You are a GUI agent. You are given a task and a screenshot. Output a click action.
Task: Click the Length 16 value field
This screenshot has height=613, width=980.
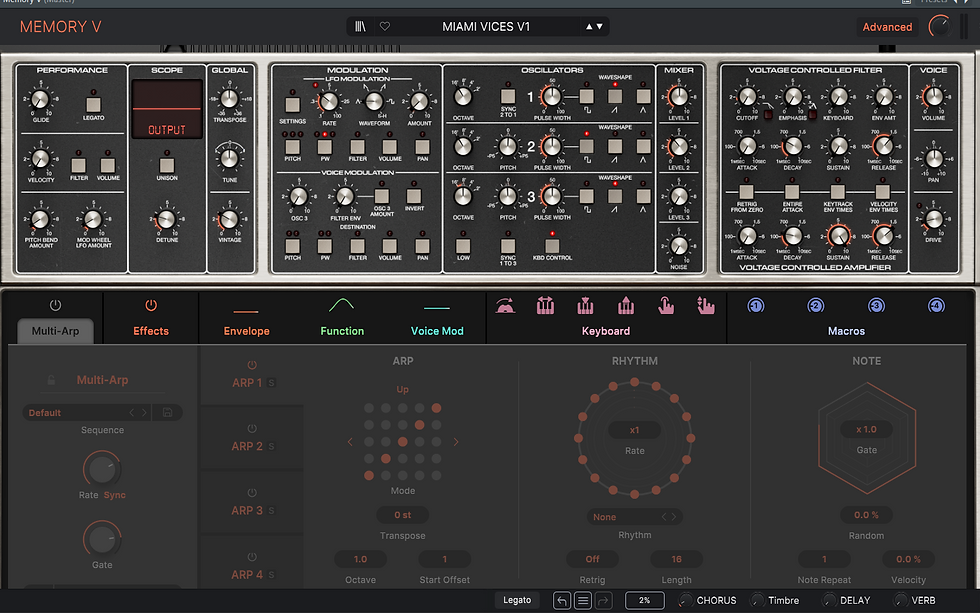(676, 559)
